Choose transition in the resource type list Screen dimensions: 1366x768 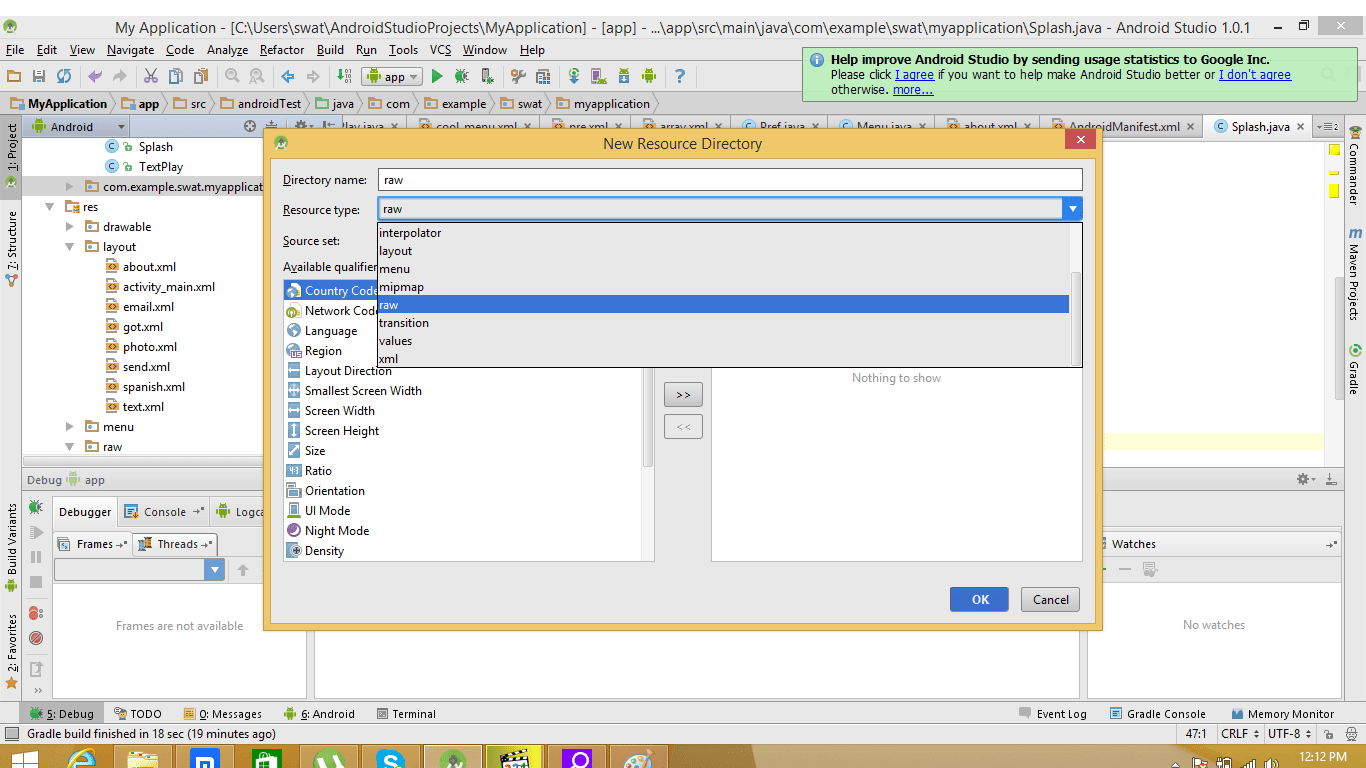[x=723, y=323]
